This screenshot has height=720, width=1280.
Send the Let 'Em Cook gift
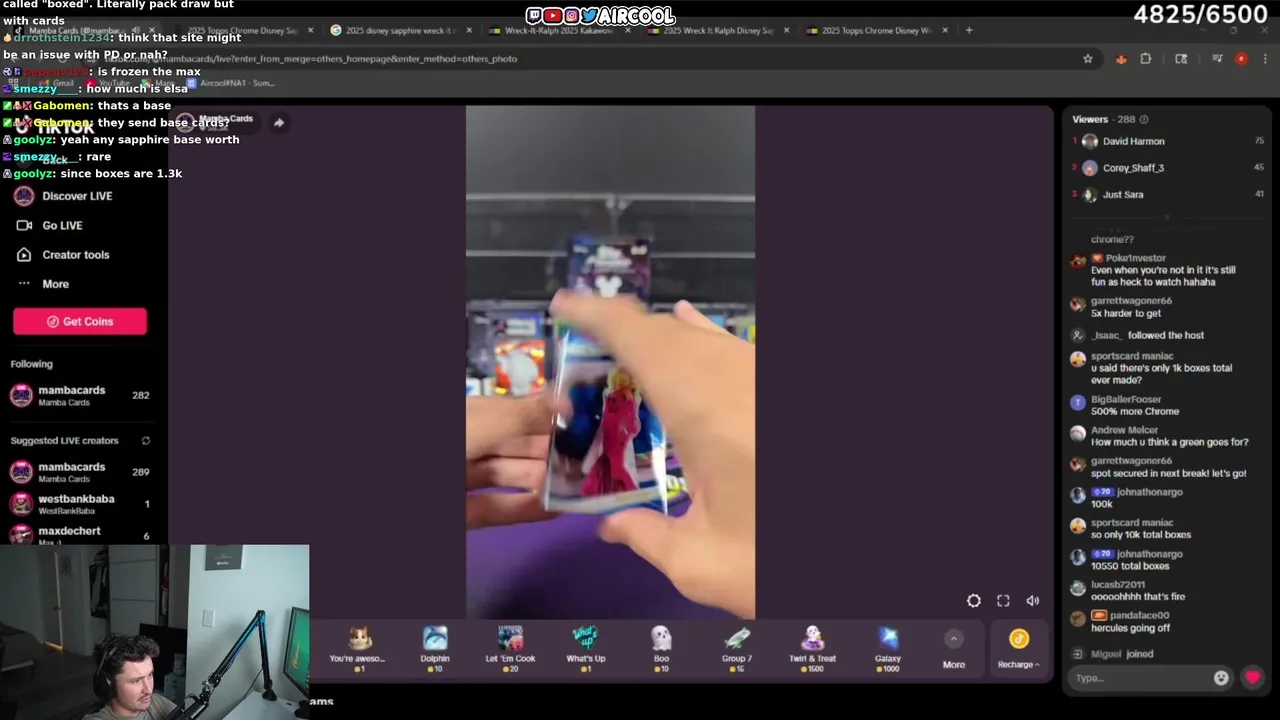tap(510, 647)
